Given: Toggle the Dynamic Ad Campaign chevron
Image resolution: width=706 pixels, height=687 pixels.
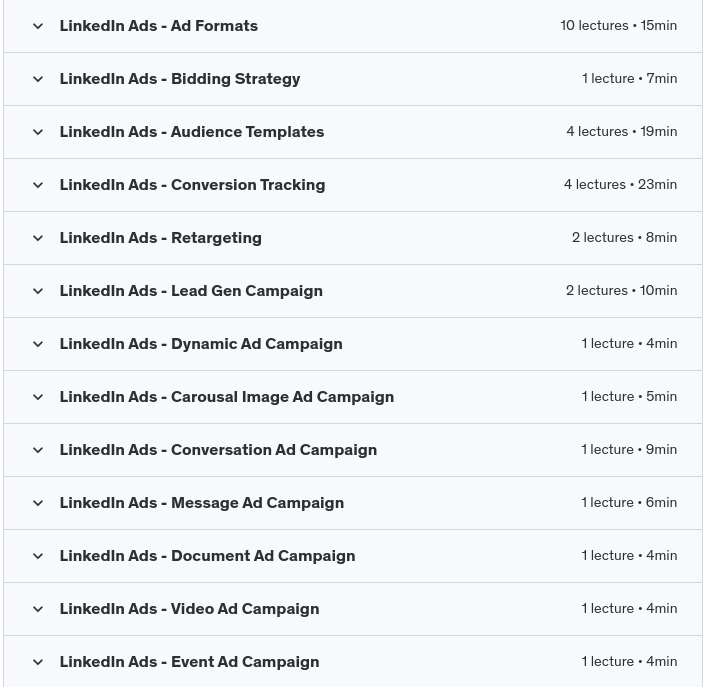Looking at the screenshot, I should [x=38, y=344].
